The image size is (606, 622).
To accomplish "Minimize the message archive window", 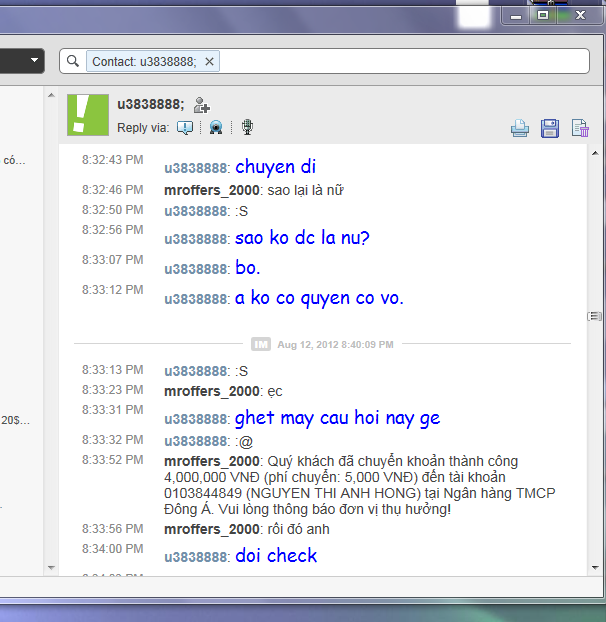I will [x=516, y=16].
